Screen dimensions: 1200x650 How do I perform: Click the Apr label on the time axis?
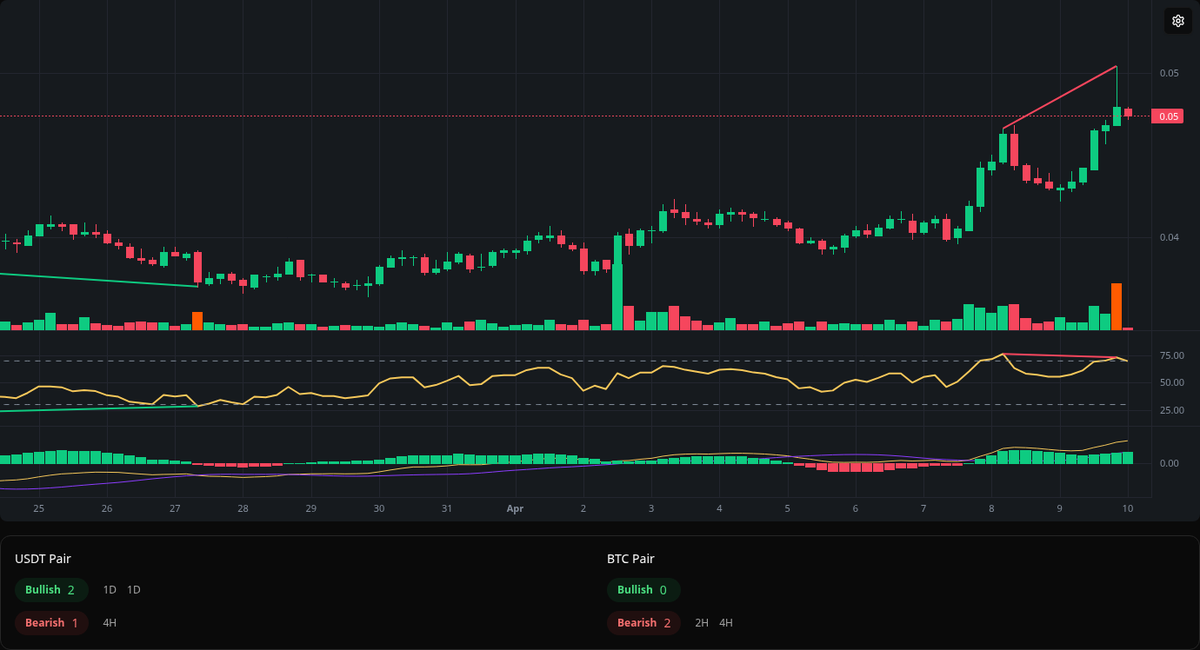515,509
